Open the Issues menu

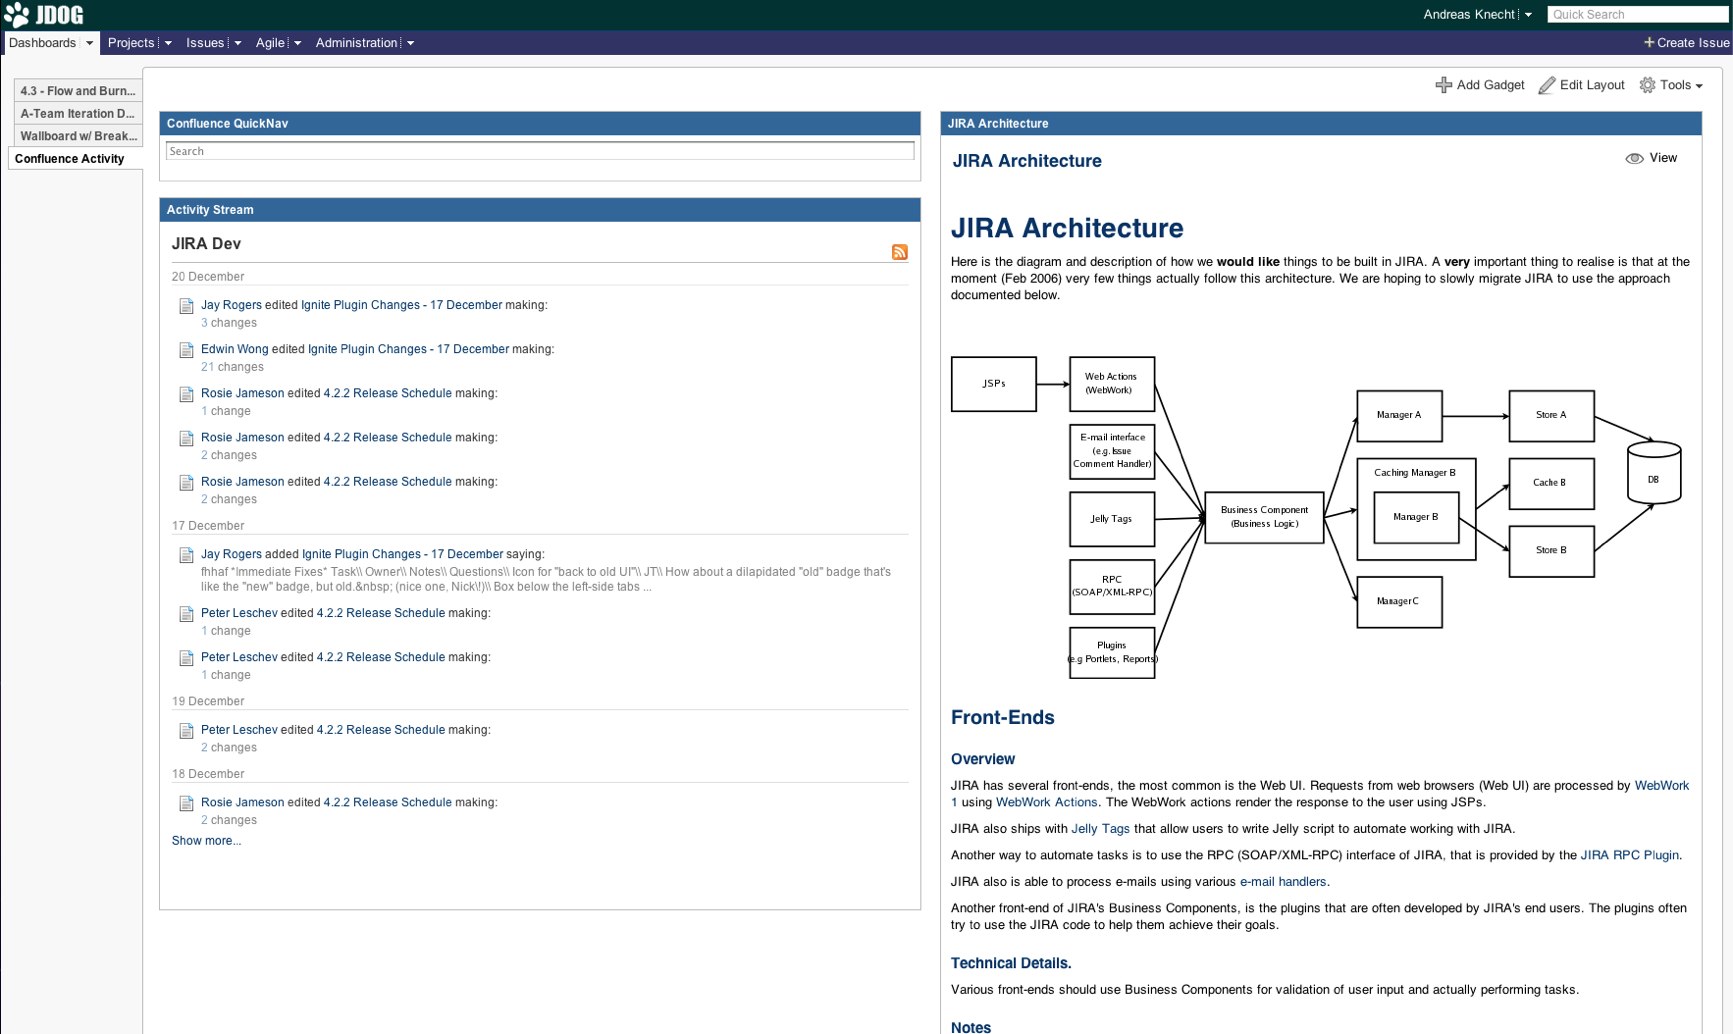pyautogui.click(x=205, y=43)
